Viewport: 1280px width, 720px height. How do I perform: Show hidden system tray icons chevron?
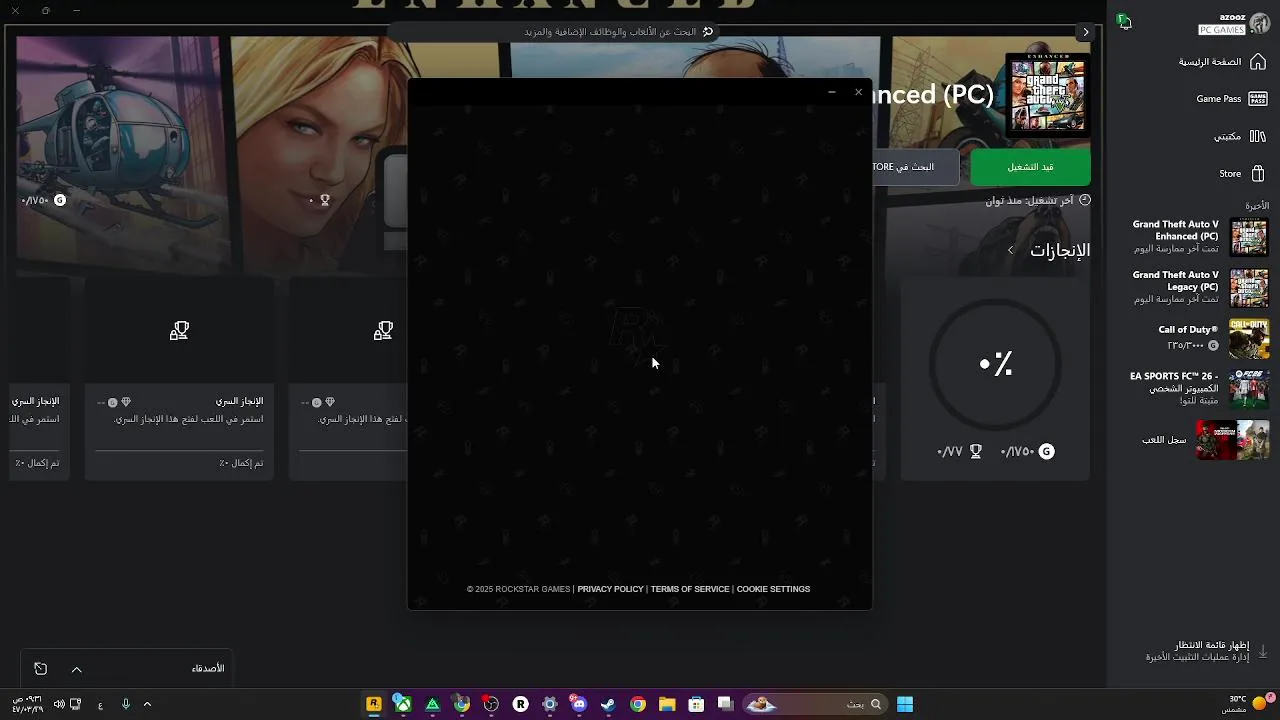[147, 704]
